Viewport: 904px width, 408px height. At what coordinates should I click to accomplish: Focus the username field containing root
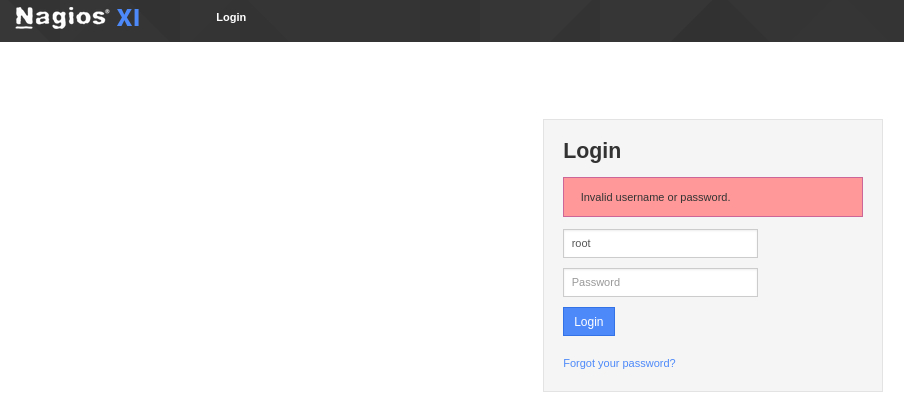(x=660, y=243)
